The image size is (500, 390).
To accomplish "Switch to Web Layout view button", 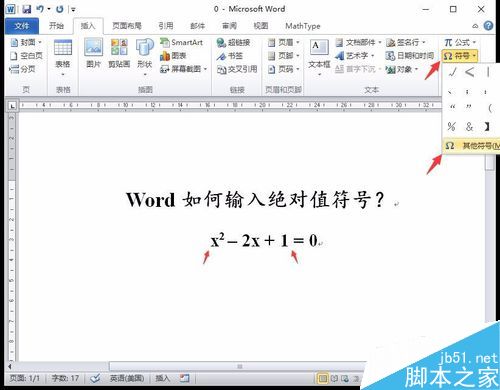I will (345, 378).
